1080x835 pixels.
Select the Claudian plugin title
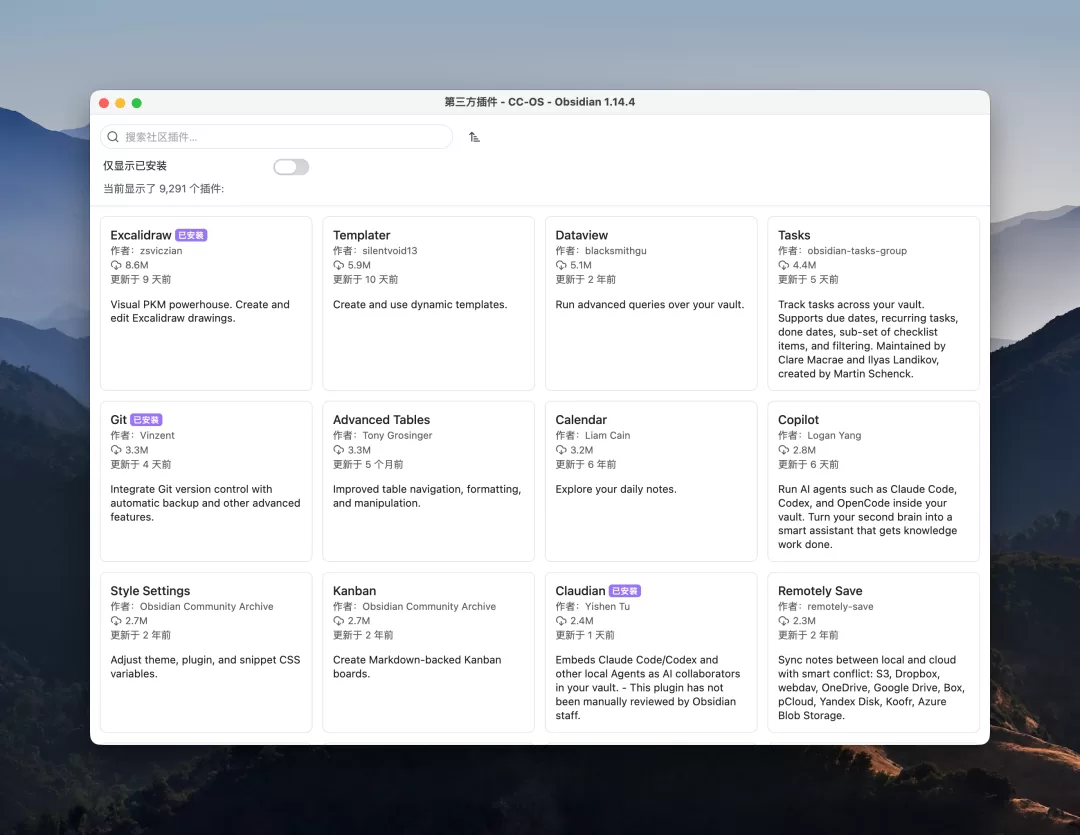pos(581,590)
